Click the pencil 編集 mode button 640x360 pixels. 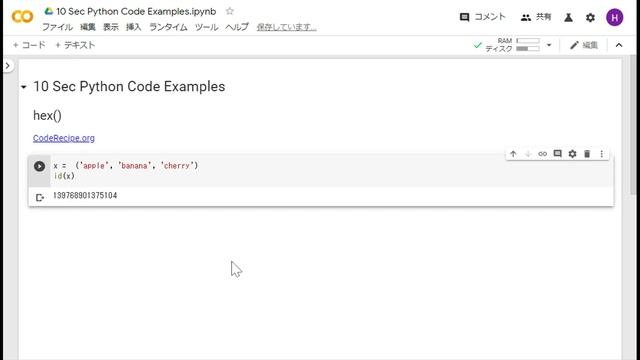[x=584, y=45]
